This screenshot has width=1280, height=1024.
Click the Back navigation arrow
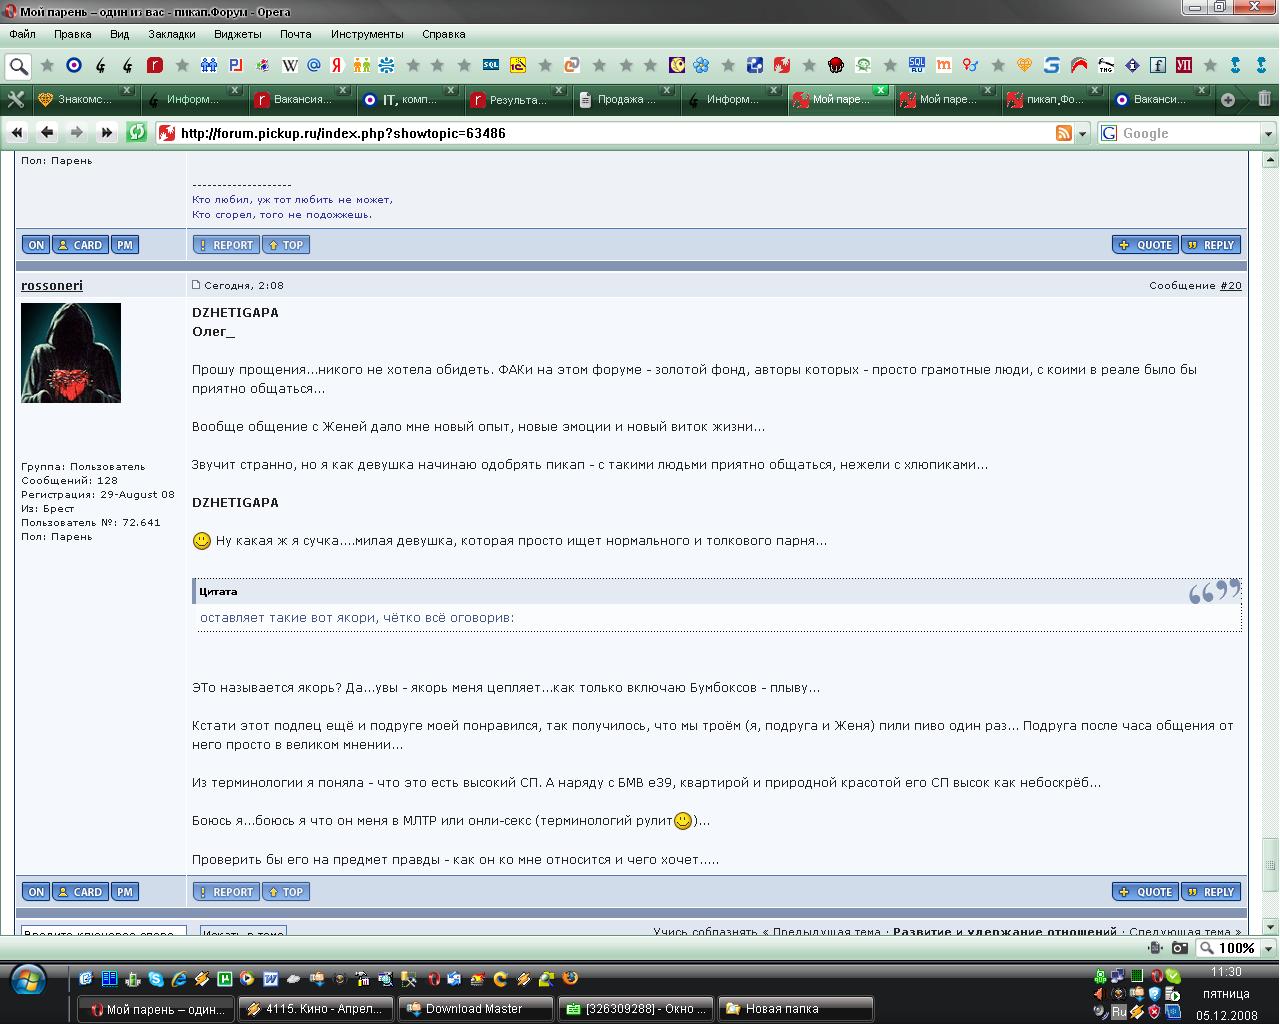47,132
